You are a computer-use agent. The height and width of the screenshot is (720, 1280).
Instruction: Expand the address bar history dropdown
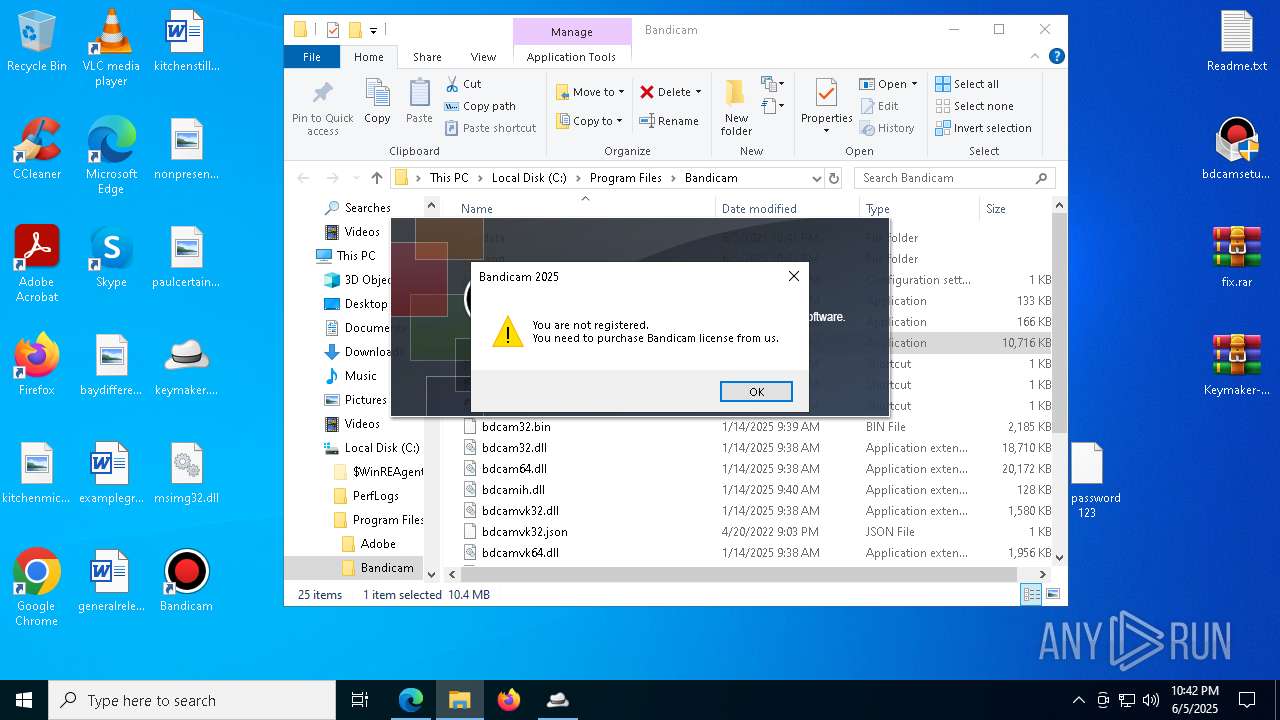click(x=816, y=178)
